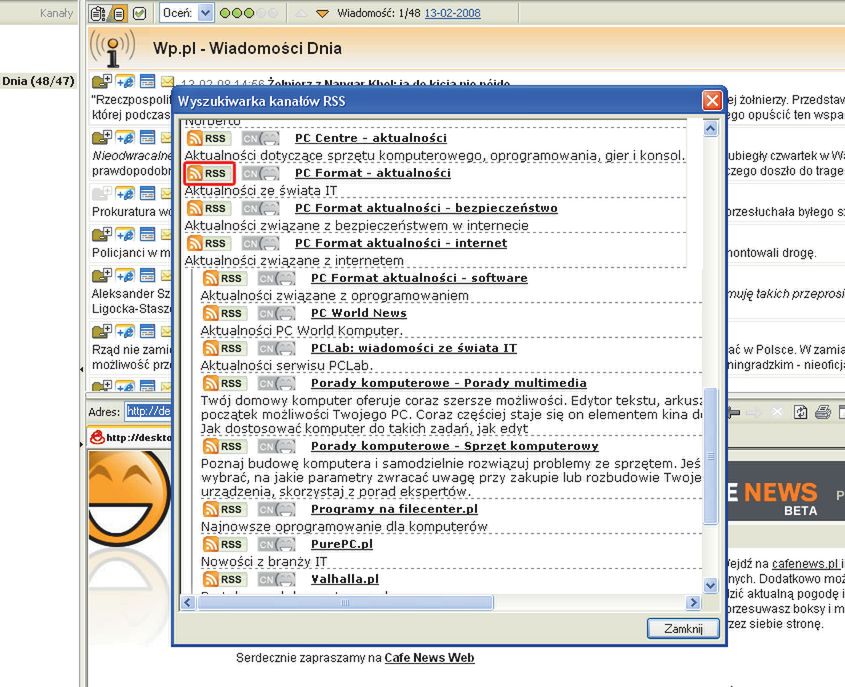Image resolution: width=845 pixels, height=687 pixels.
Task: Click CN button for PurePC.pl
Action: coord(276,545)
